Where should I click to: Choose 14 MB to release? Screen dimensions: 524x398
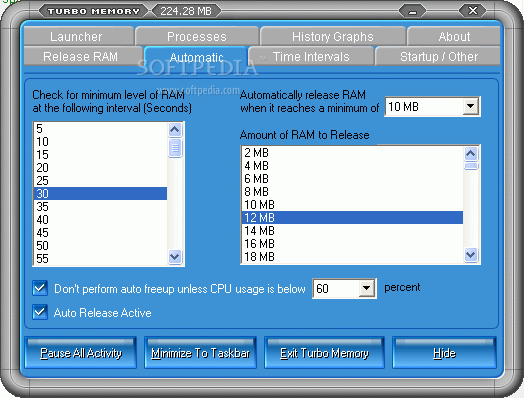352,231
